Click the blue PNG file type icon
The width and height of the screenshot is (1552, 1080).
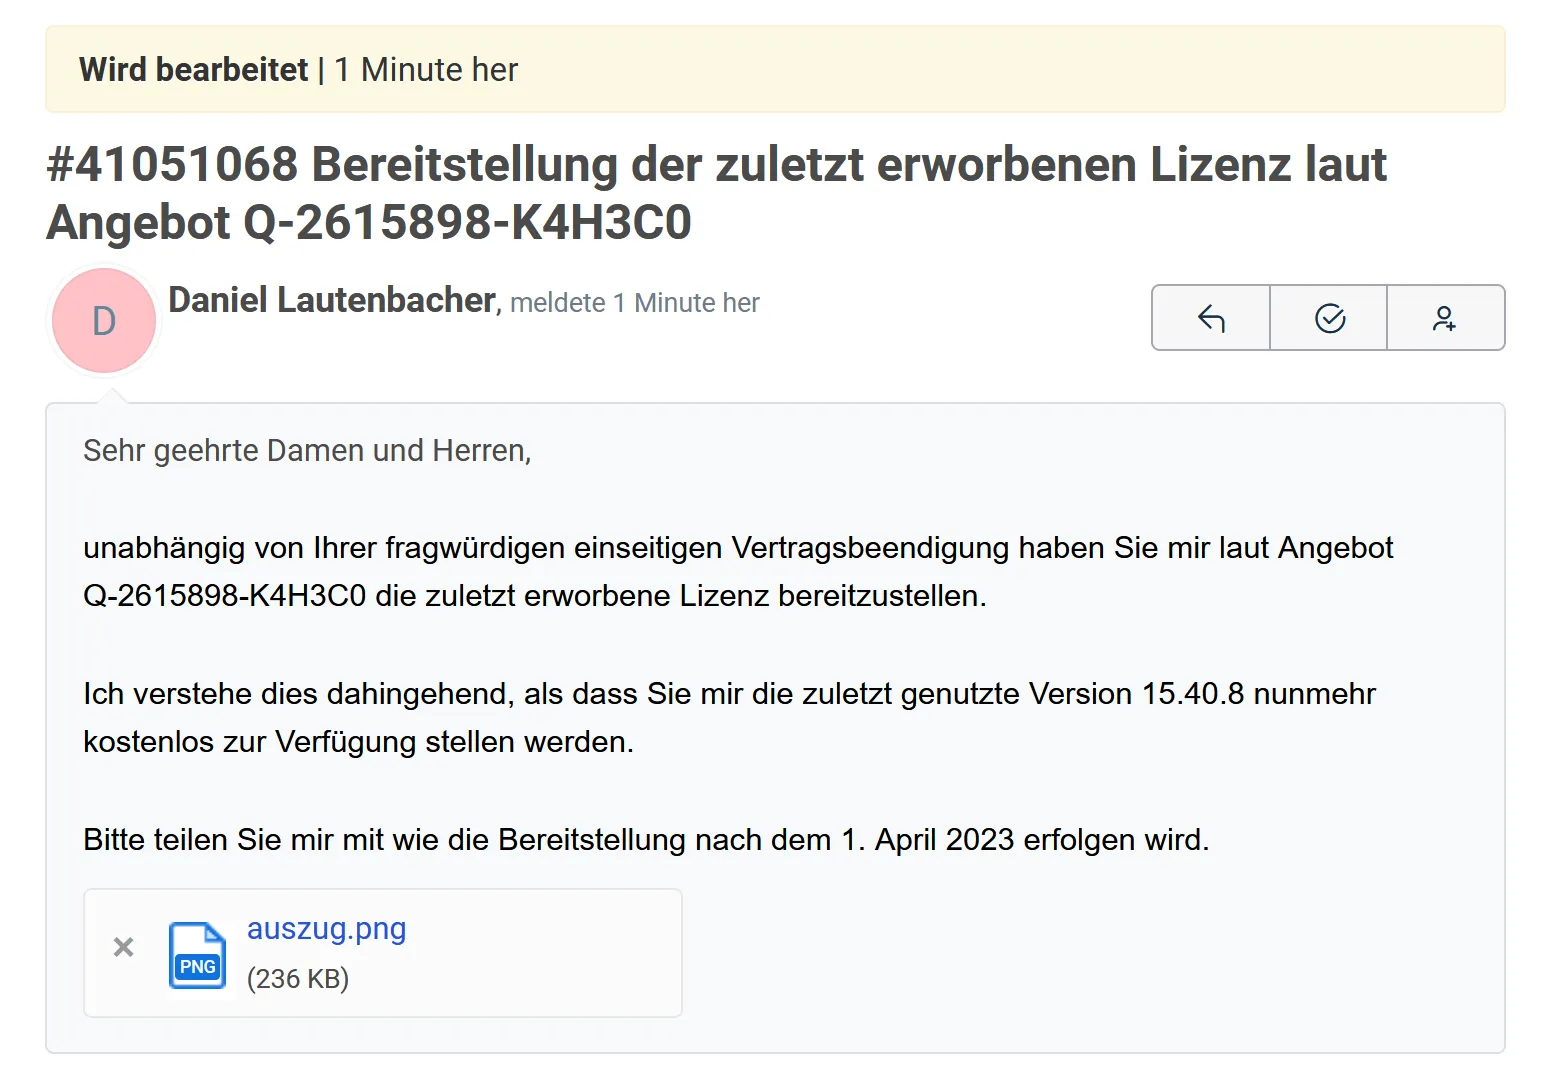coord(197,957)
